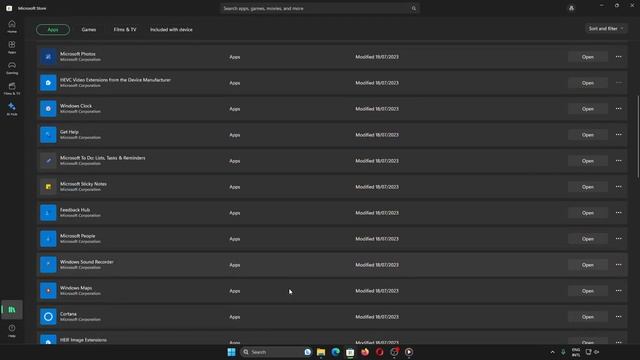Click the Microsoft To Do app icon

coord(48,161)
